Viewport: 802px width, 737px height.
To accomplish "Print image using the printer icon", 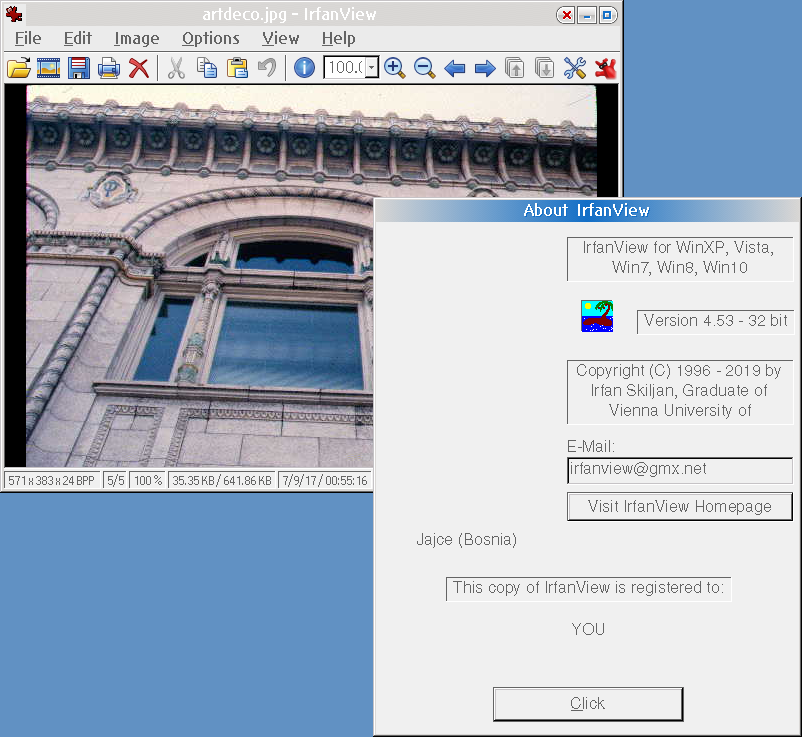I will pos(108,68).
